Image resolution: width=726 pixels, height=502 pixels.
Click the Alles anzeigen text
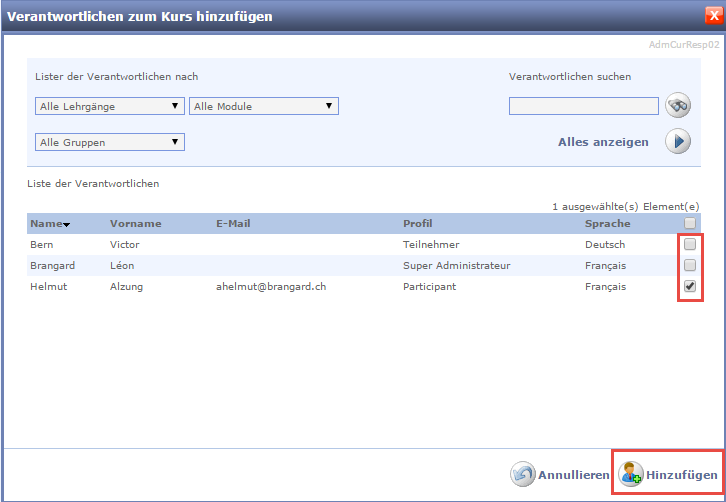pos(603,142)
